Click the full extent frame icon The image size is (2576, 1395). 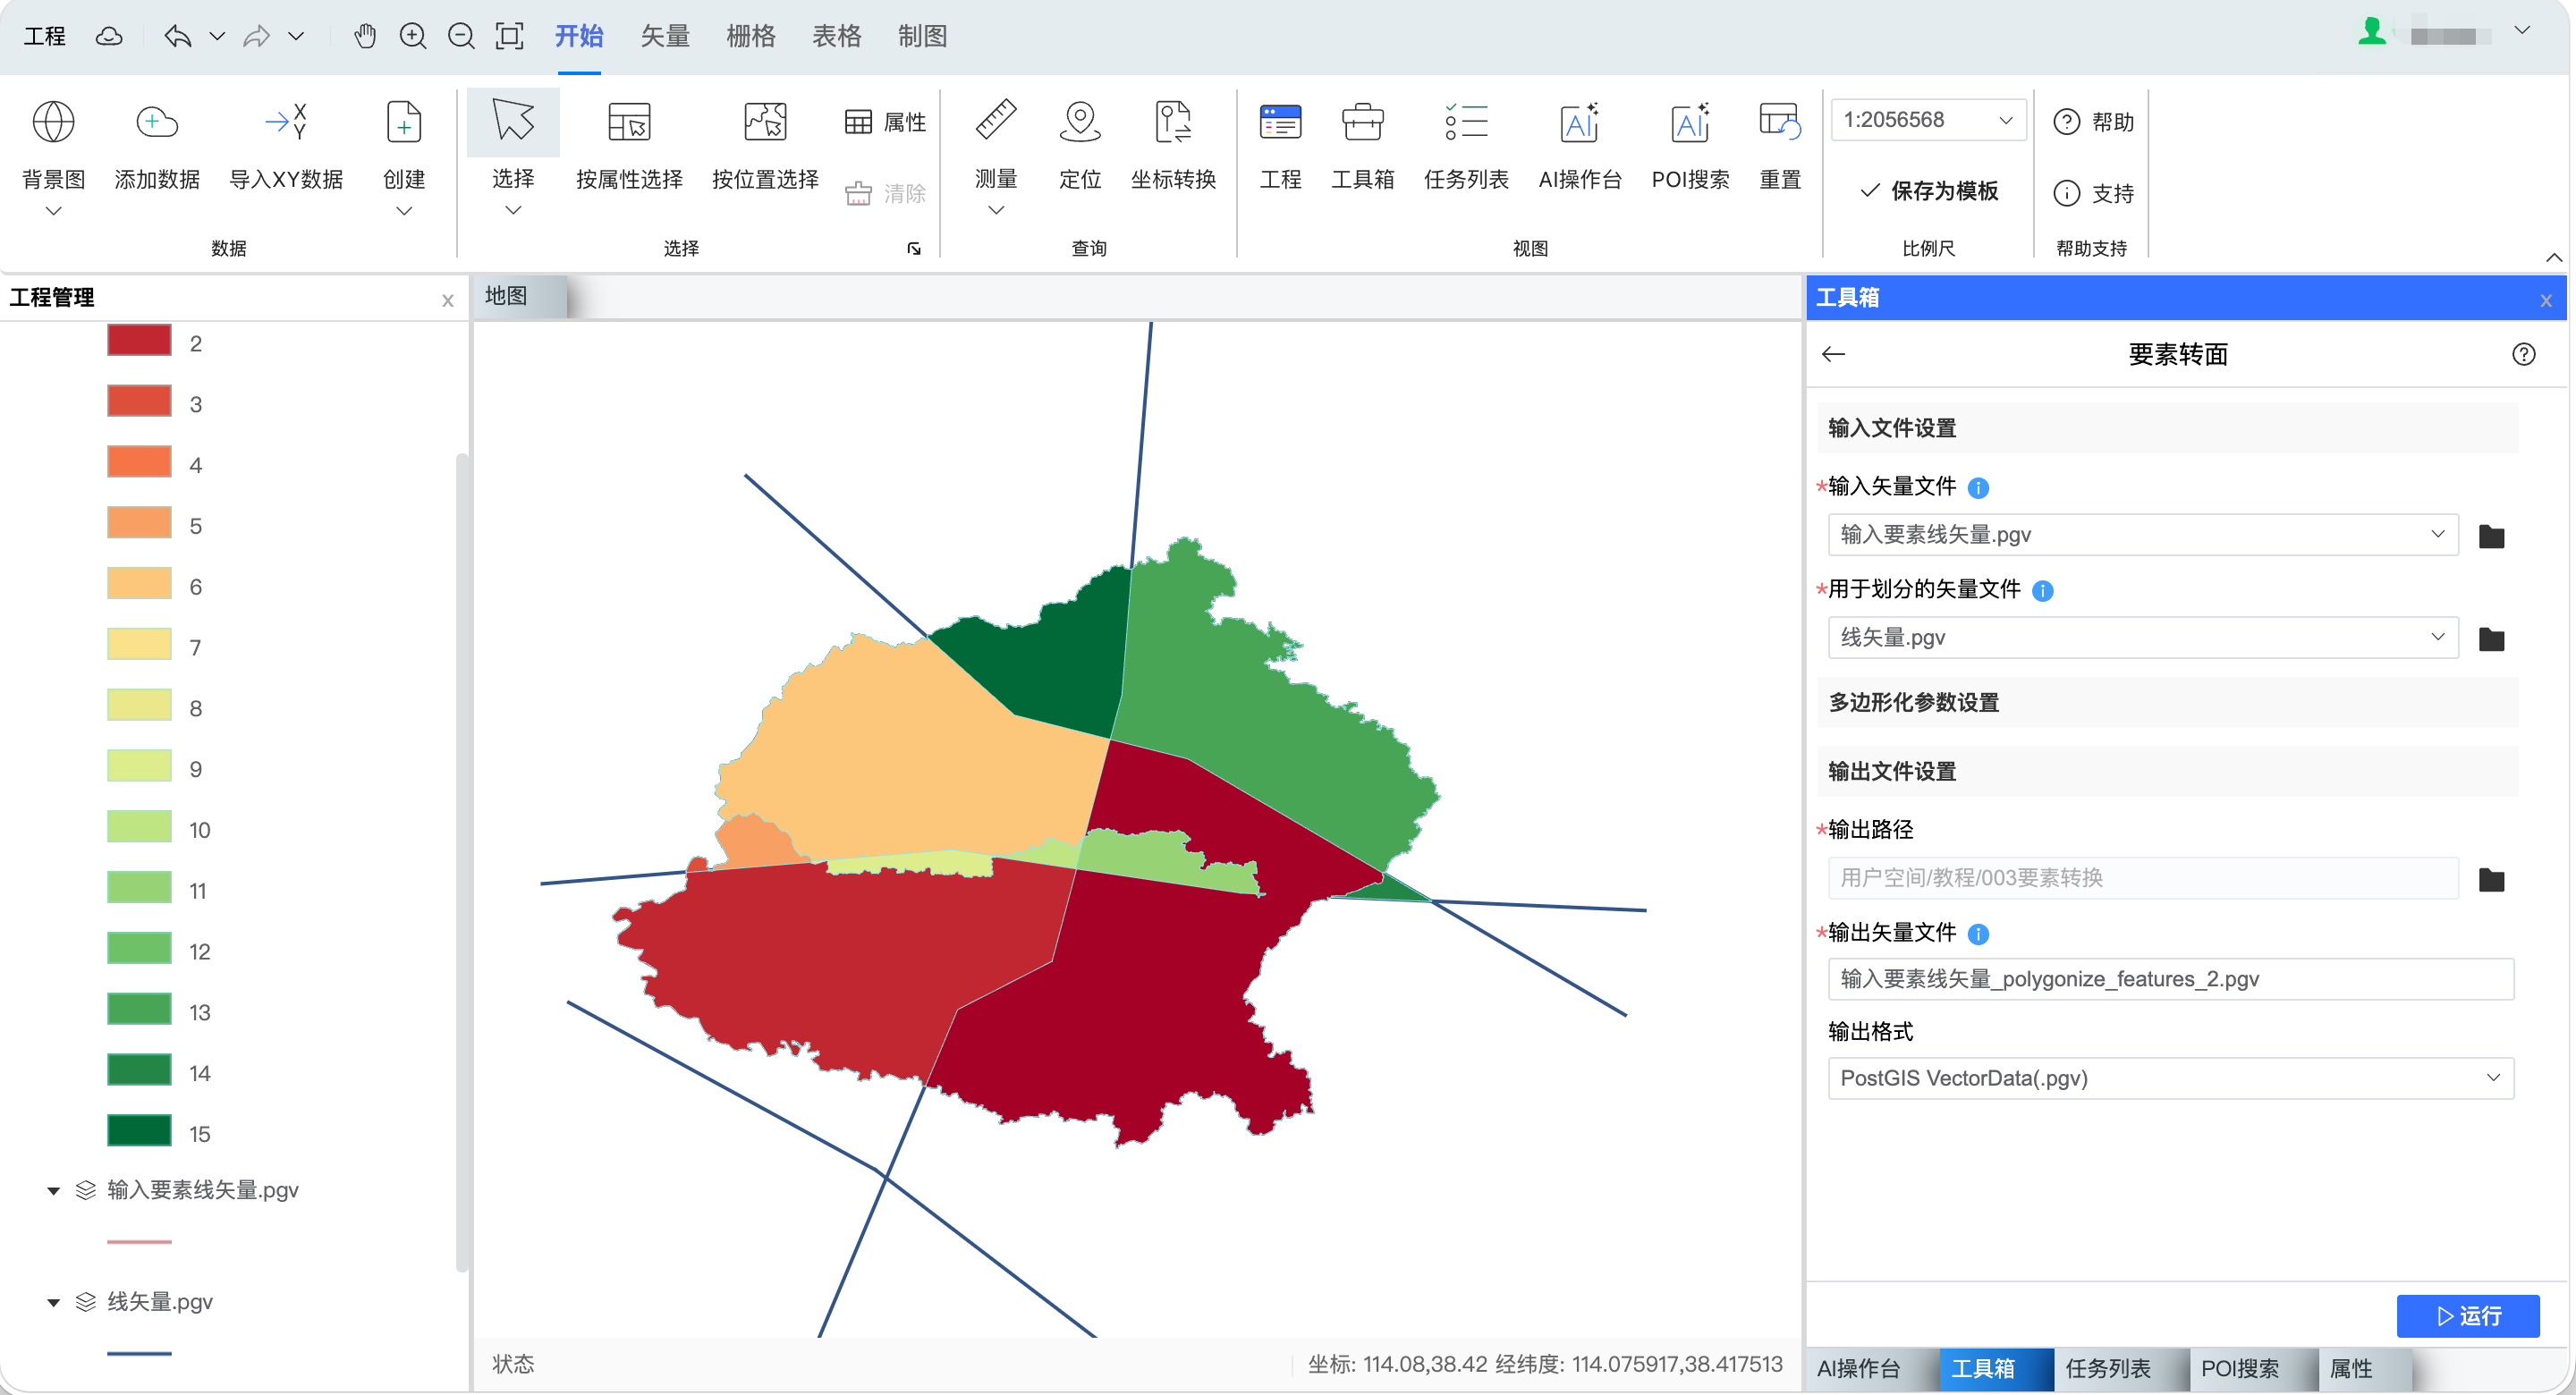click(510, 36)
